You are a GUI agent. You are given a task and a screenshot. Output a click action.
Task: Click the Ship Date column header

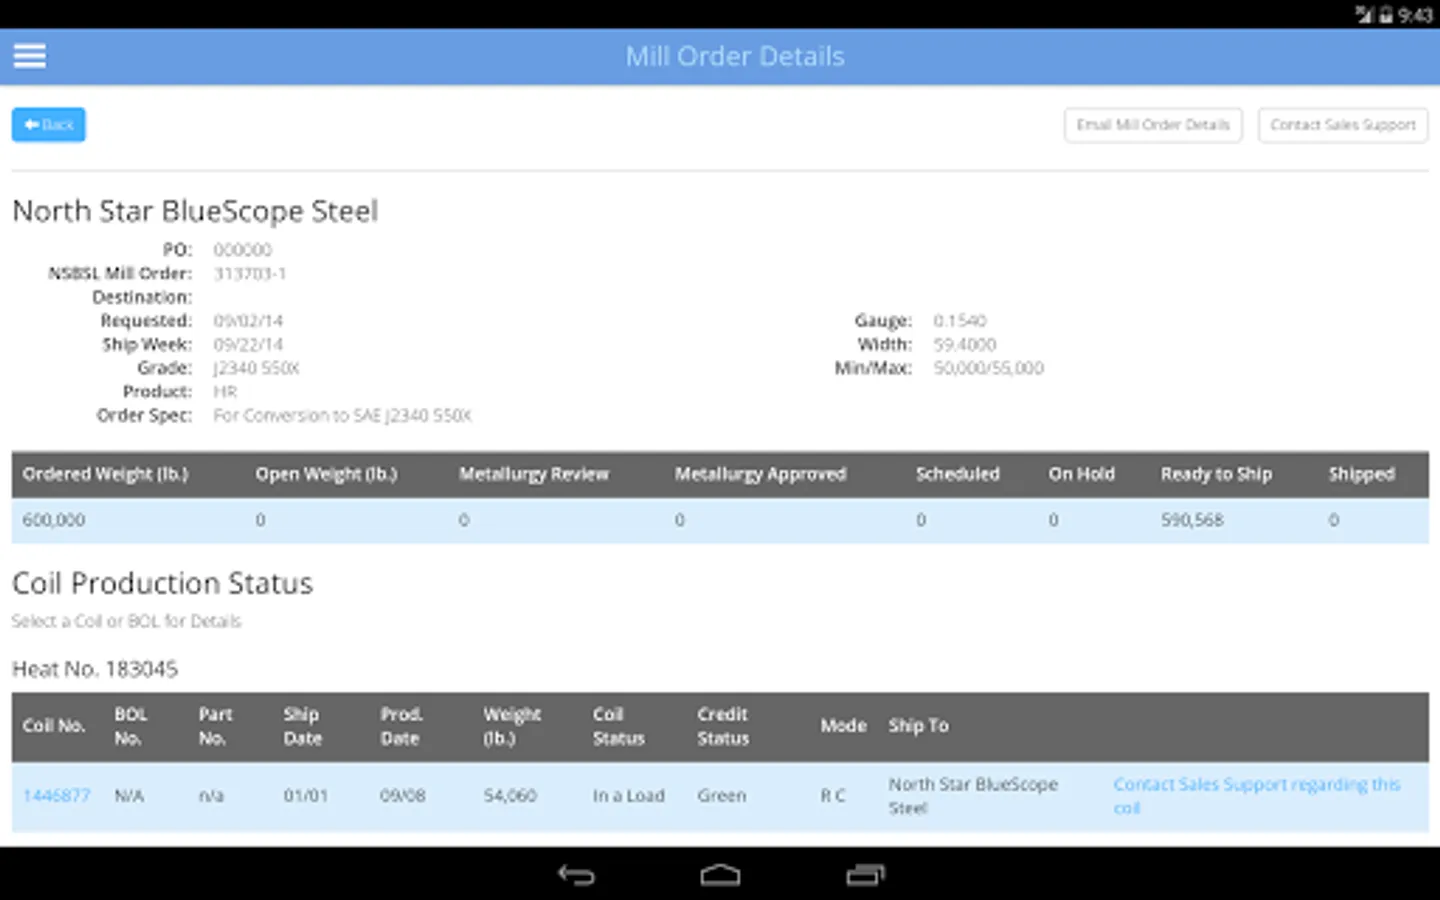(x=302, y=726)
